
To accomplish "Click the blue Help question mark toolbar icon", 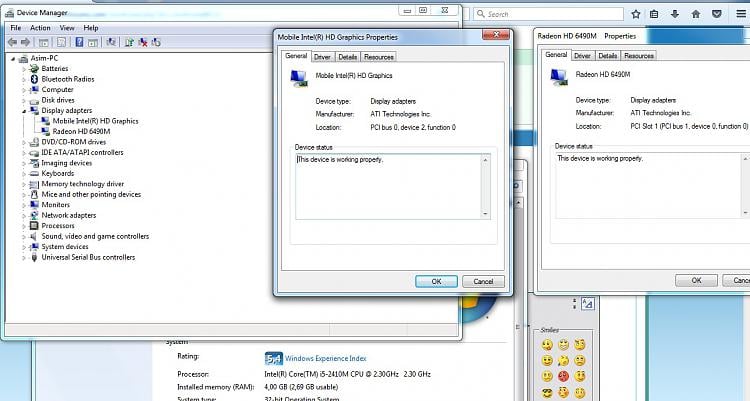I will pos(79,42).
